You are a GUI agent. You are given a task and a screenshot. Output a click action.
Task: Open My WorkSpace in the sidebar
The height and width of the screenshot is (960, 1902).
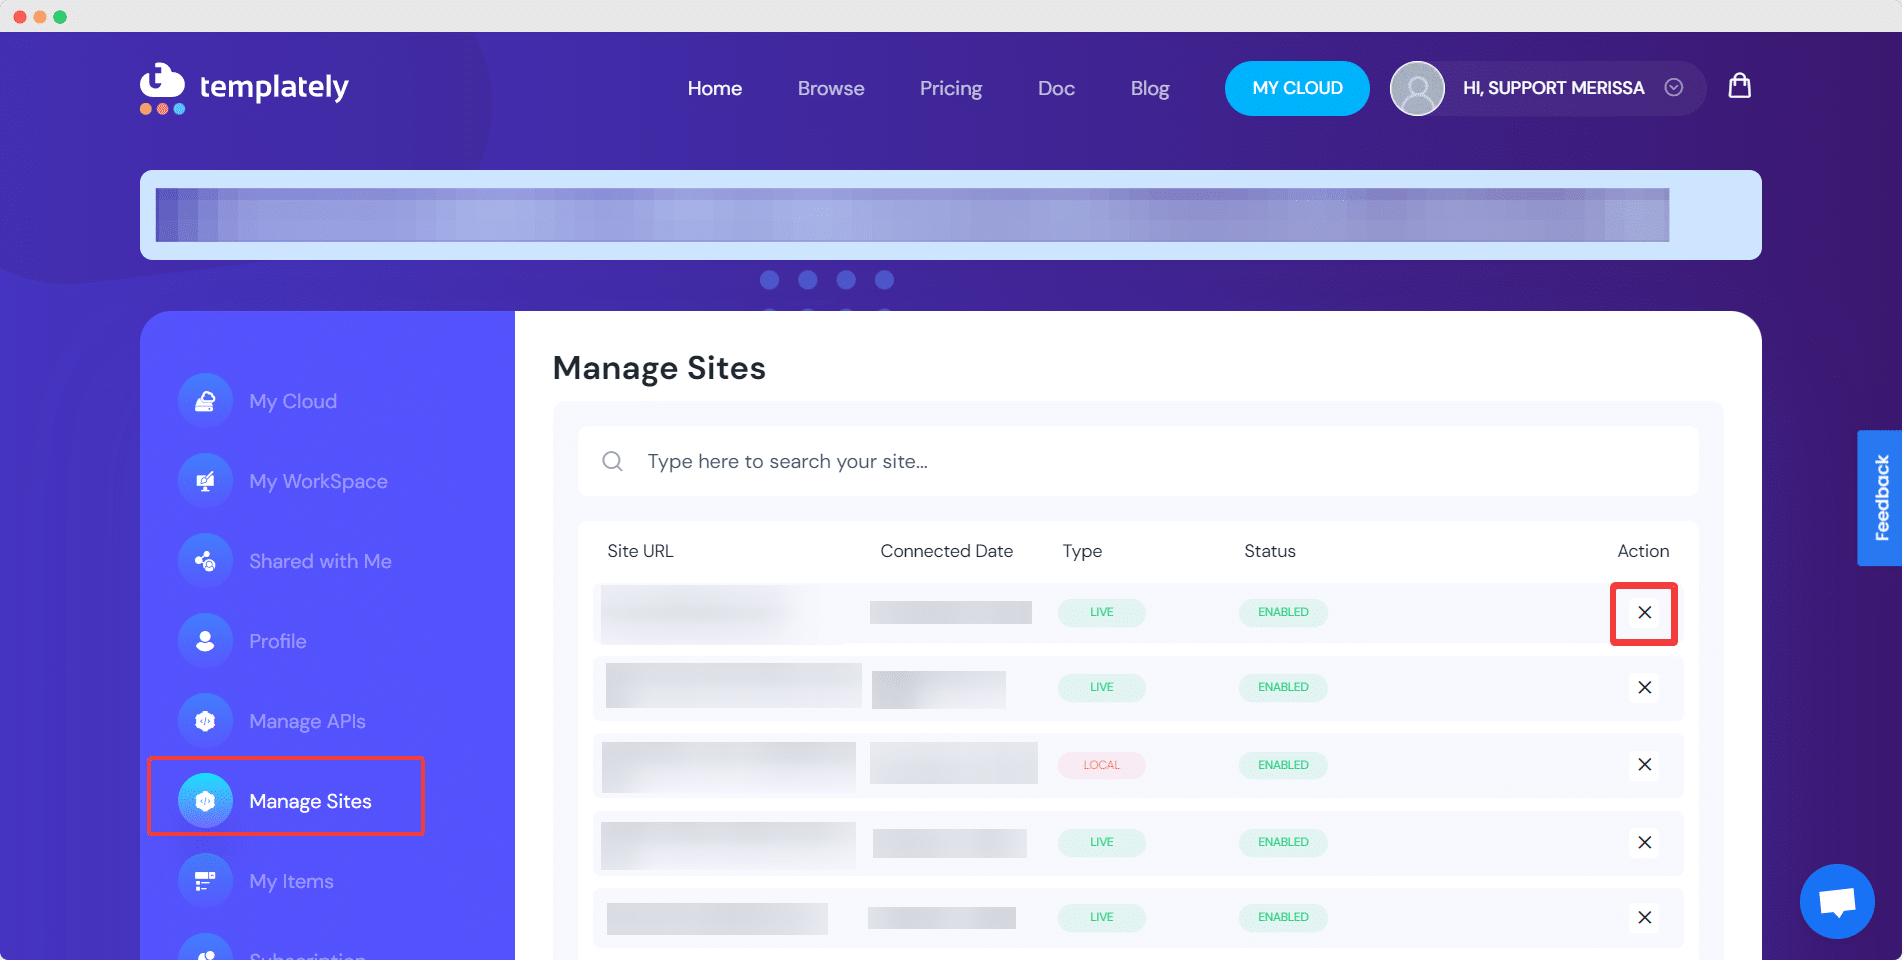tap(318, 481)
